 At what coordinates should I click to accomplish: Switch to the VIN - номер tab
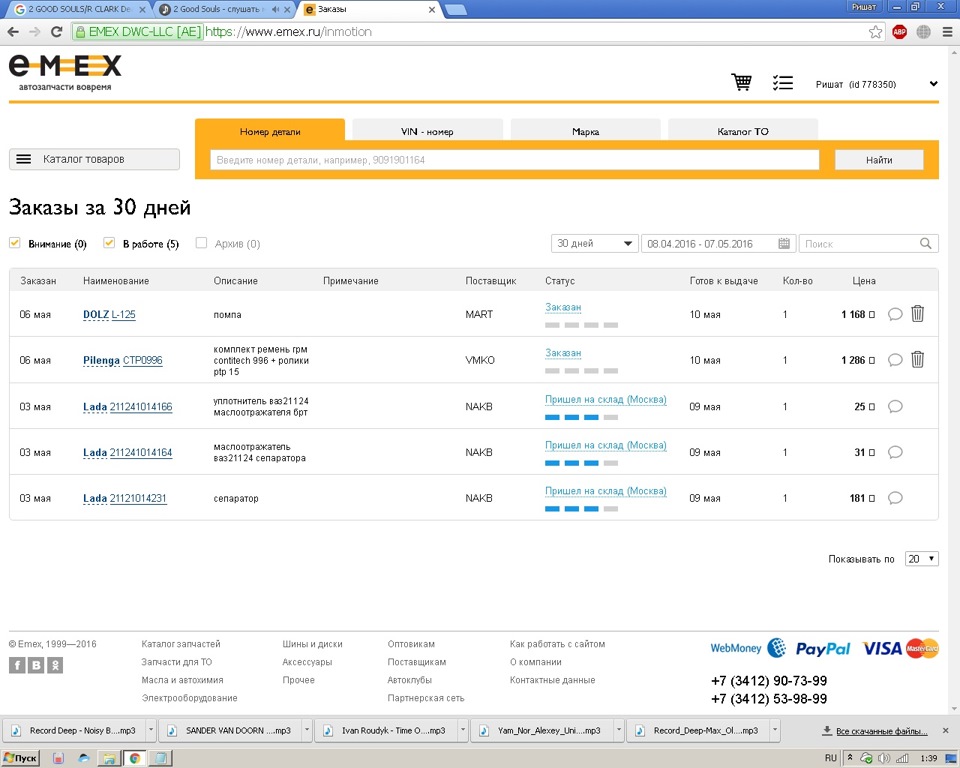pos(427,131)
